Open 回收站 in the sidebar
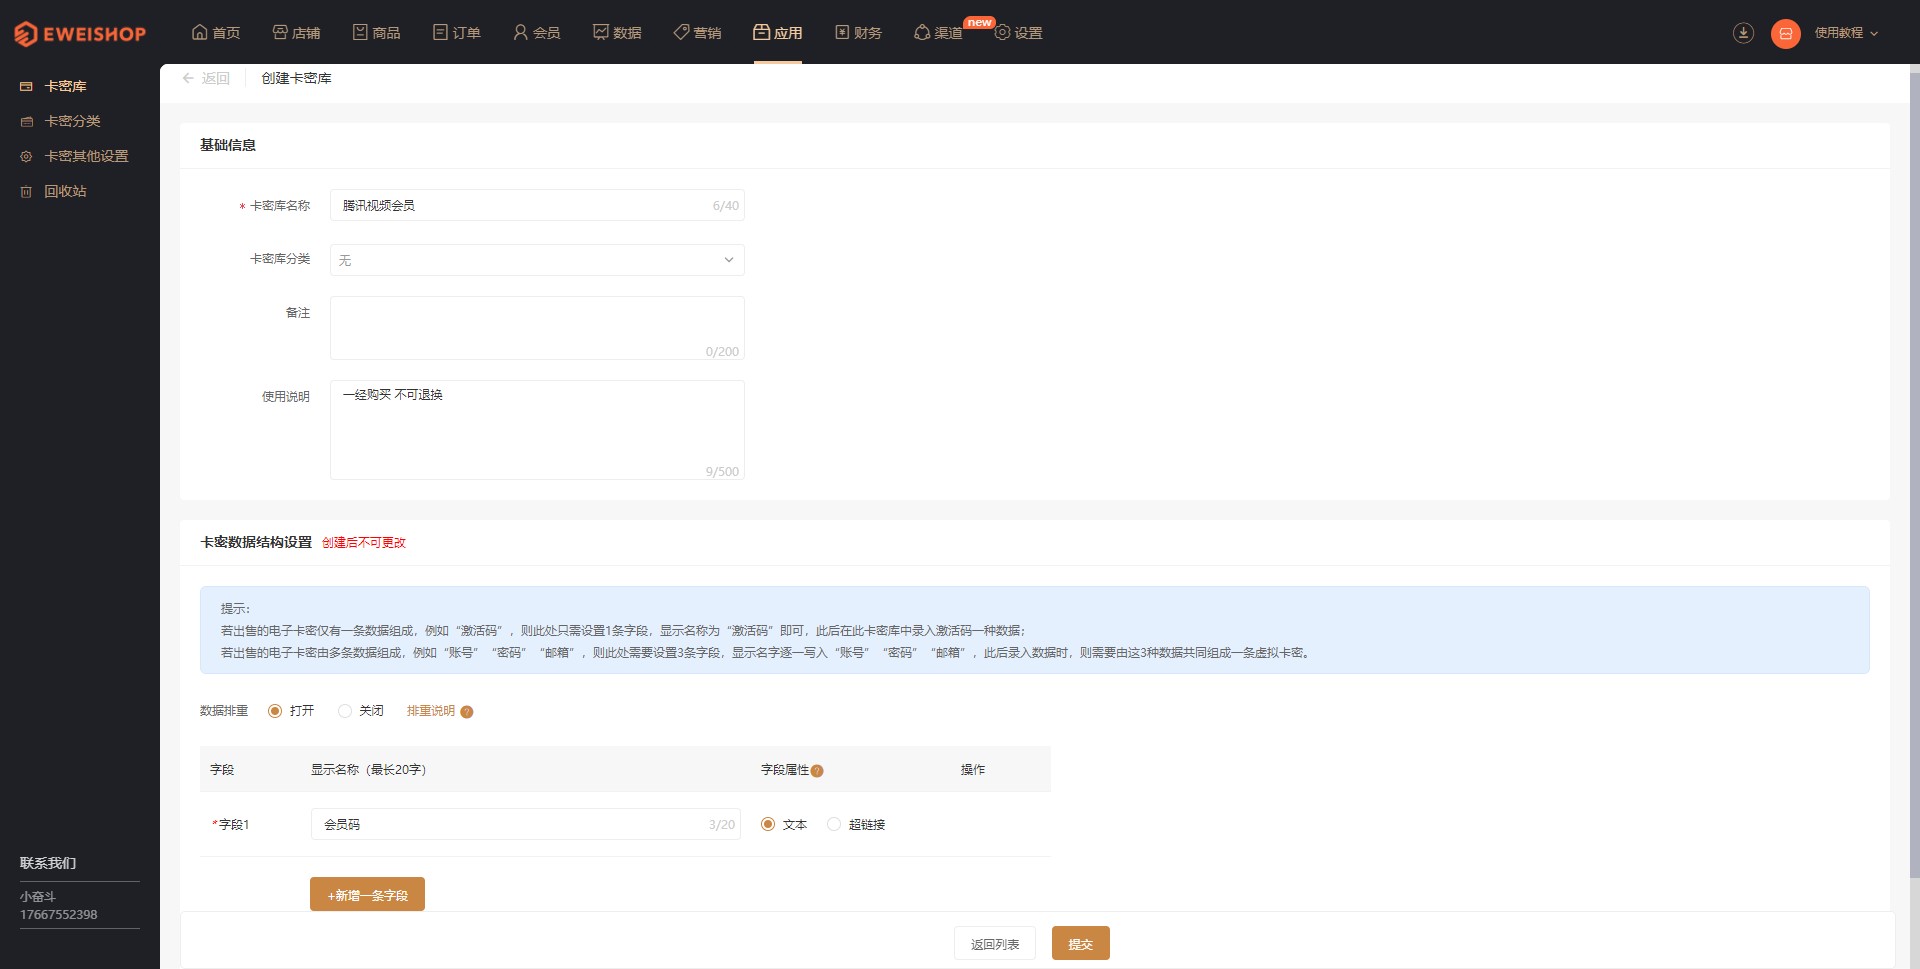The image size is (1920, 969). 66,191
